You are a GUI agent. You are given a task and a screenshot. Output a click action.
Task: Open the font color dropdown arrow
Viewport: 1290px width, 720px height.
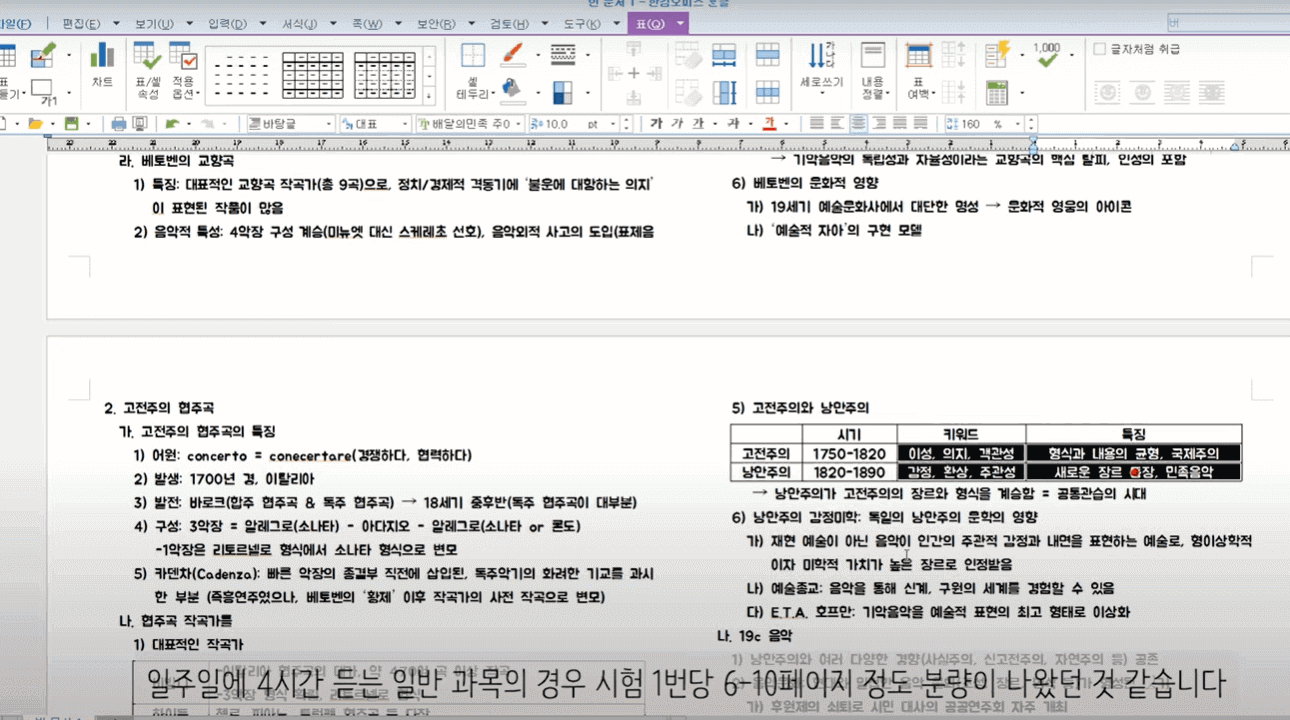787,124
